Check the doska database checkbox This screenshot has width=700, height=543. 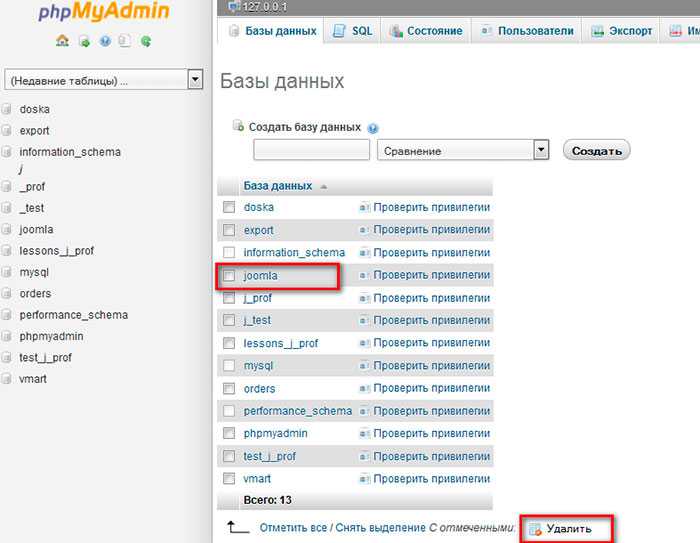[229, 207]
